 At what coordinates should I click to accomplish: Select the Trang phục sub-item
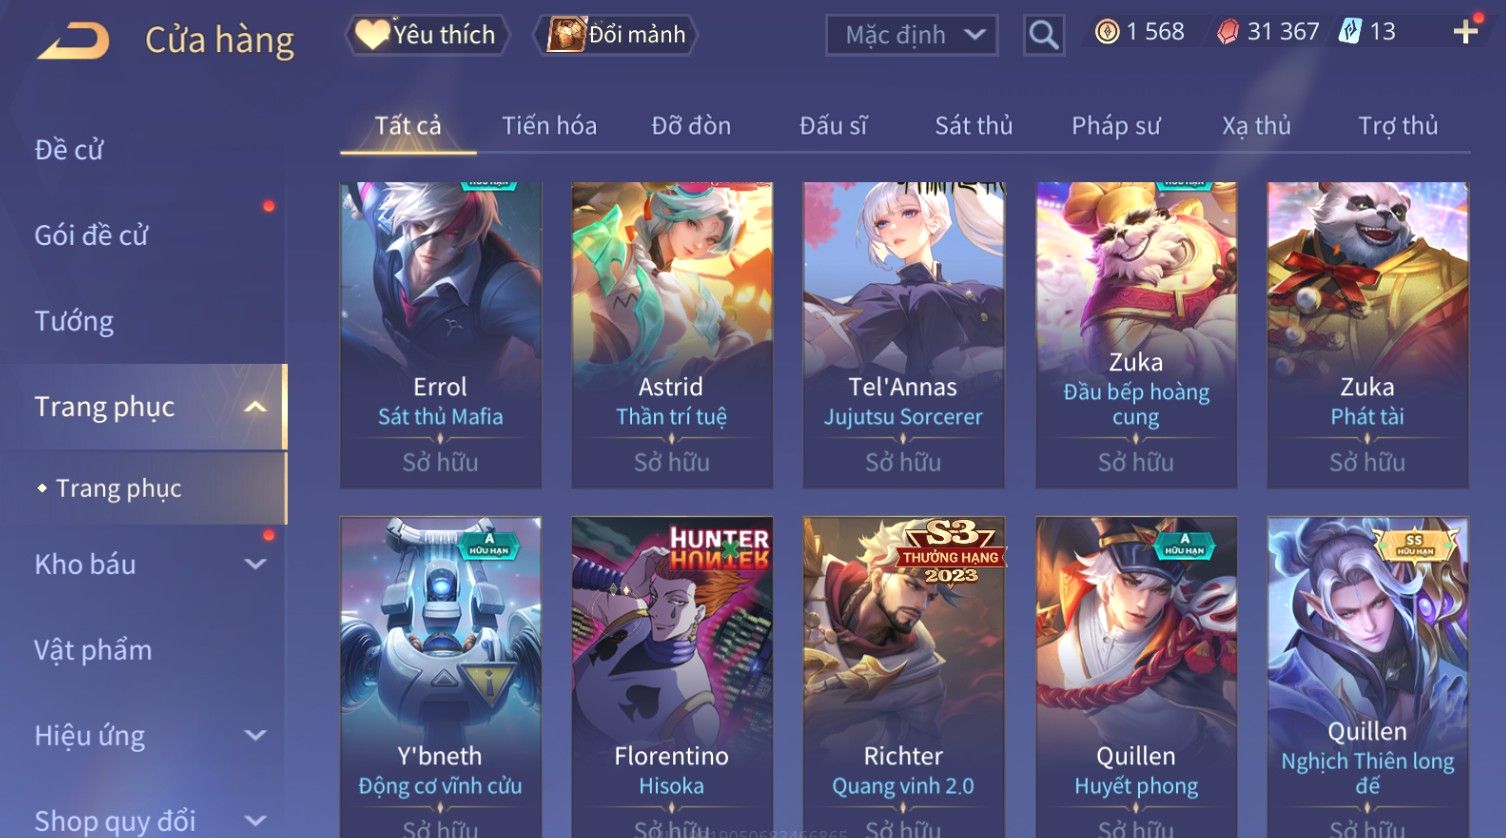[x=118, y=488]
